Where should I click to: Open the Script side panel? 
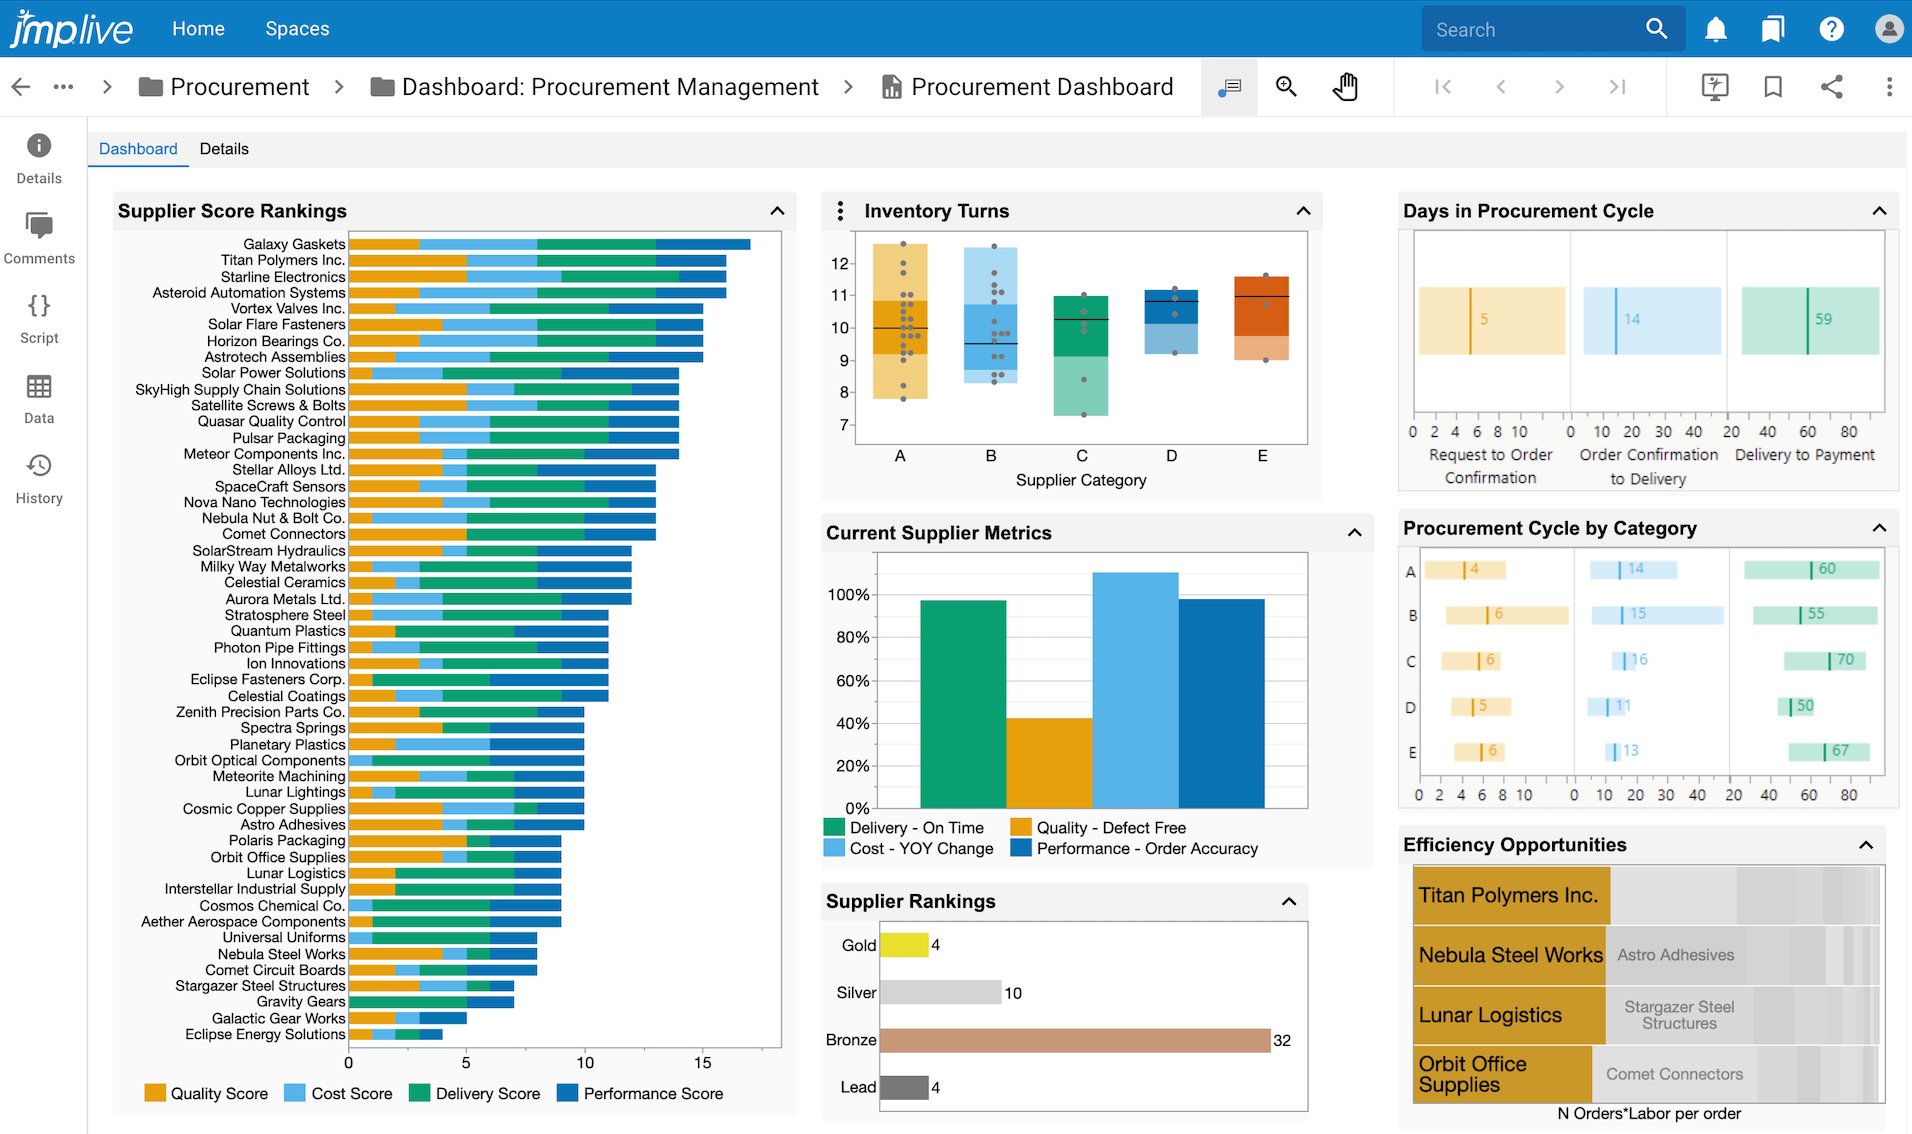point(39,318)
